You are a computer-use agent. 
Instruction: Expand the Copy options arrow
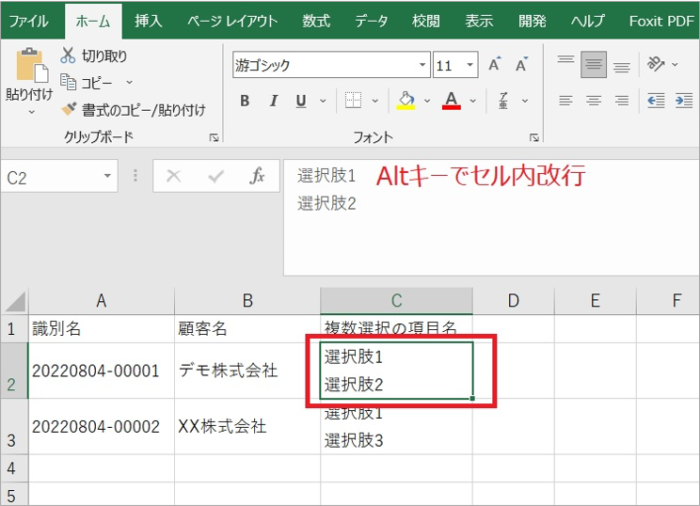click(x=129, y=82)
